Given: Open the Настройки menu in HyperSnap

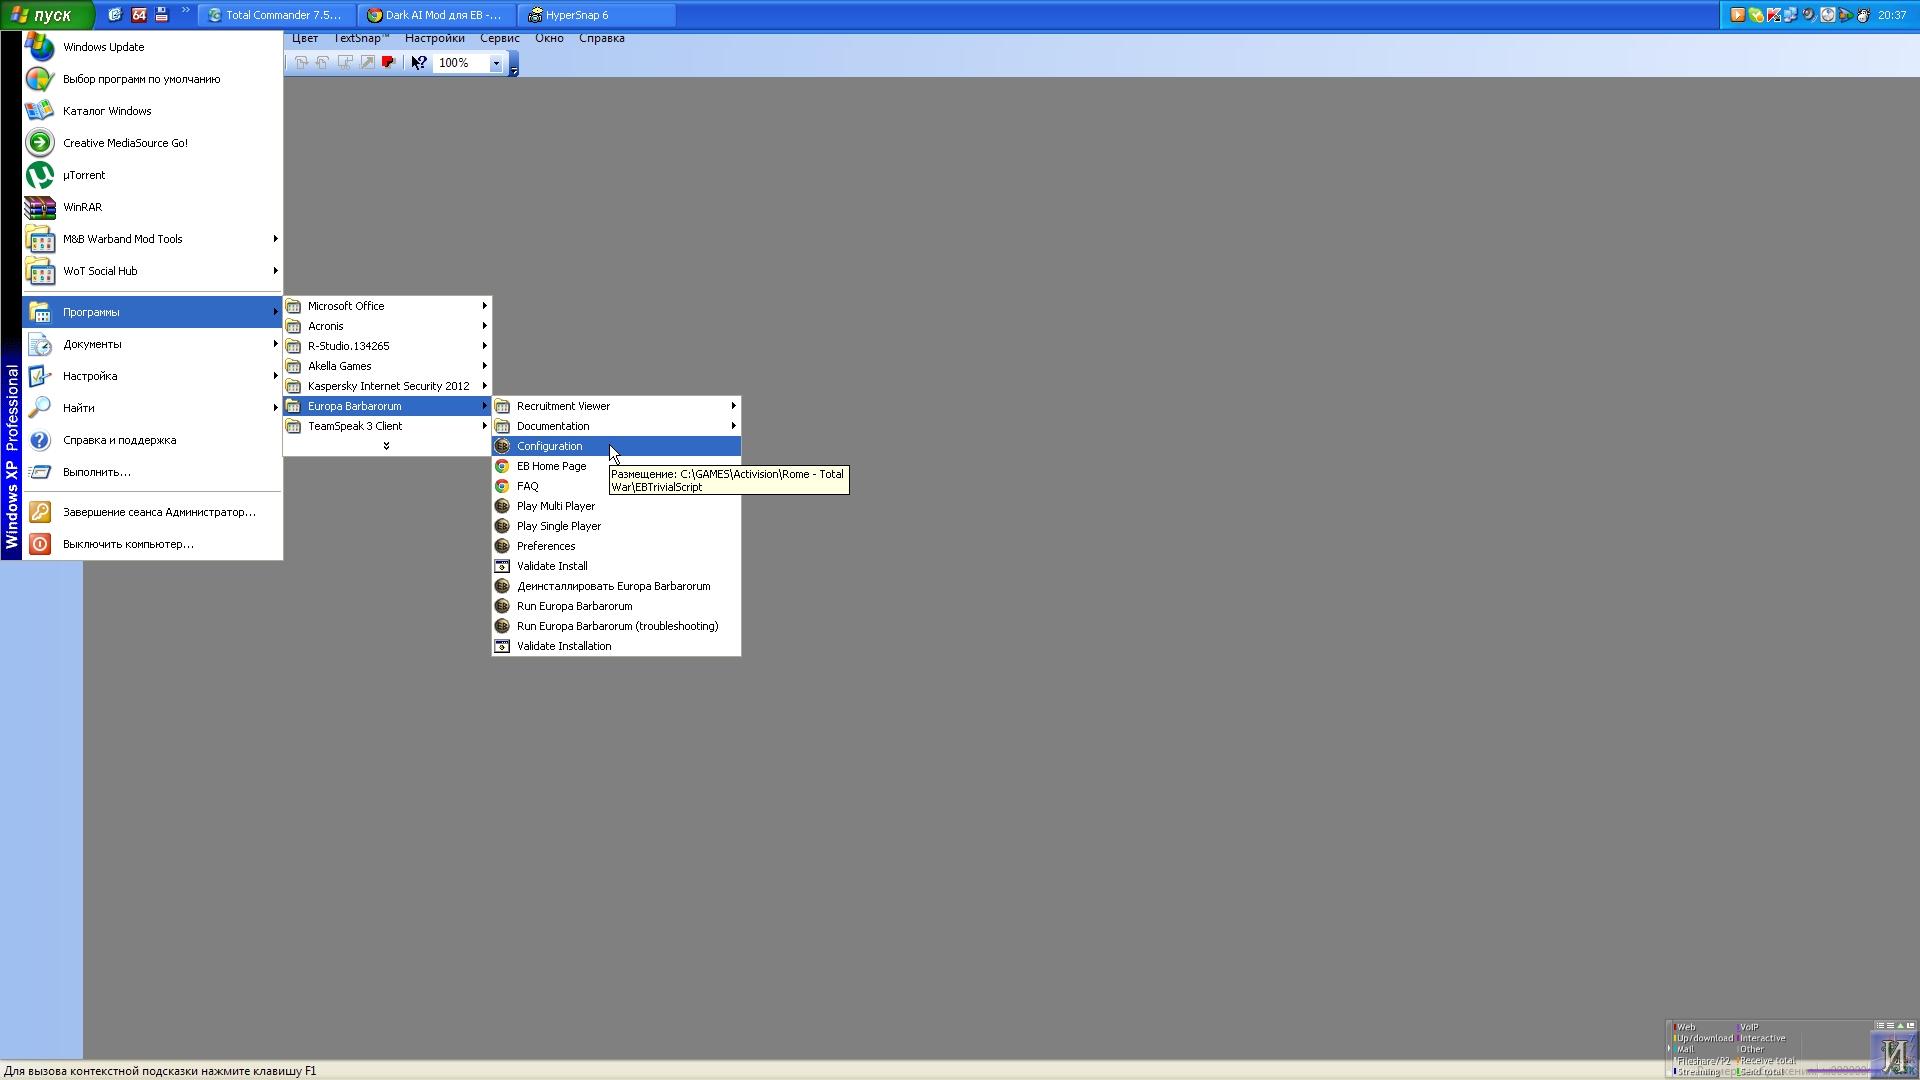Looking at the screenshot, I should pyautogui.click(x=435, y=38).
